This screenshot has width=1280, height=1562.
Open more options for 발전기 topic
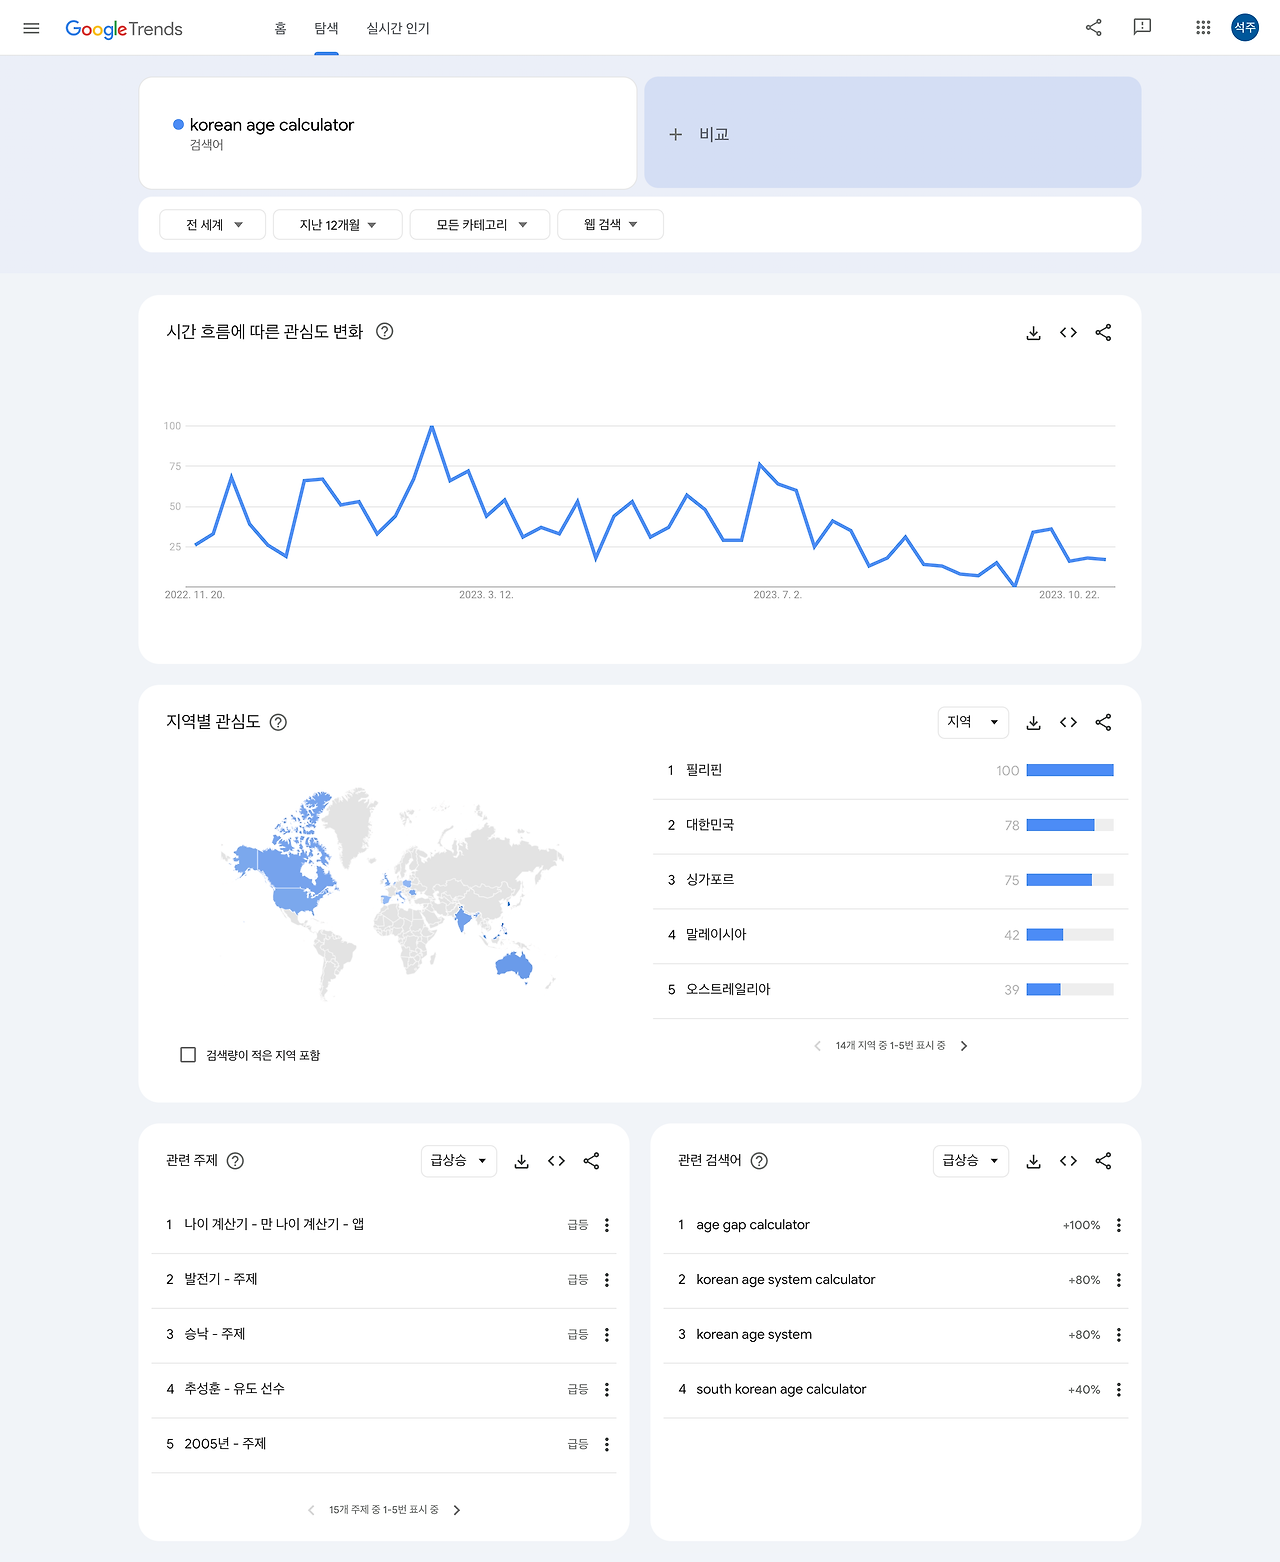coord(607,1280)
